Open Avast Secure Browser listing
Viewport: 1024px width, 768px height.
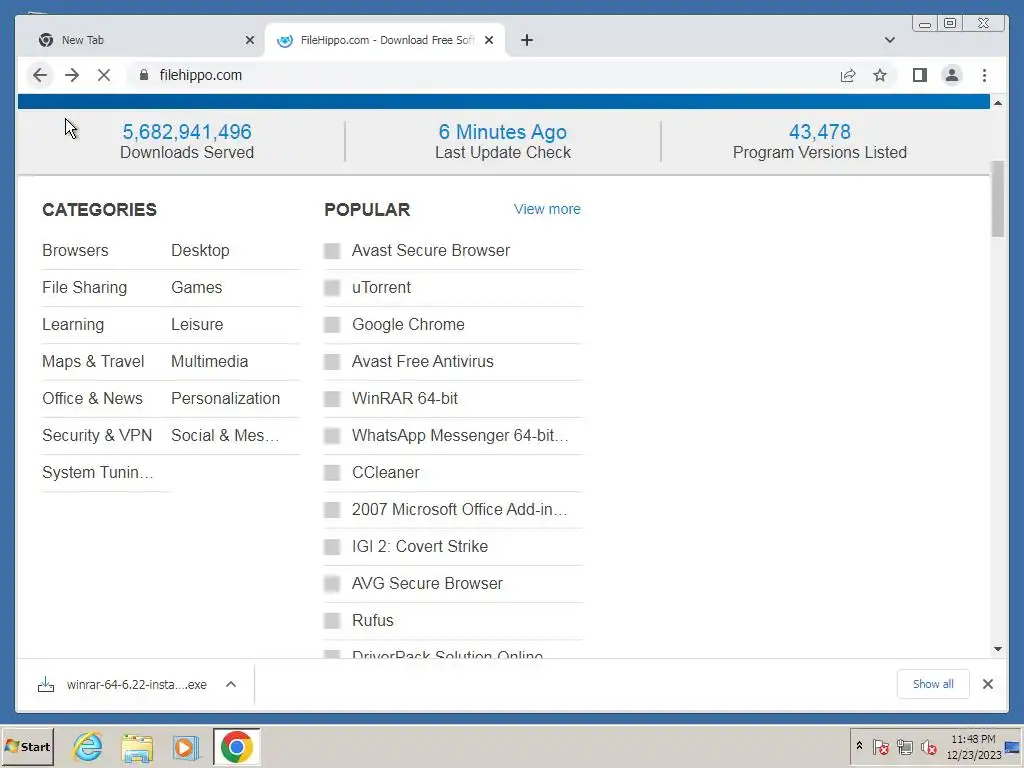(x=430, y=250)
